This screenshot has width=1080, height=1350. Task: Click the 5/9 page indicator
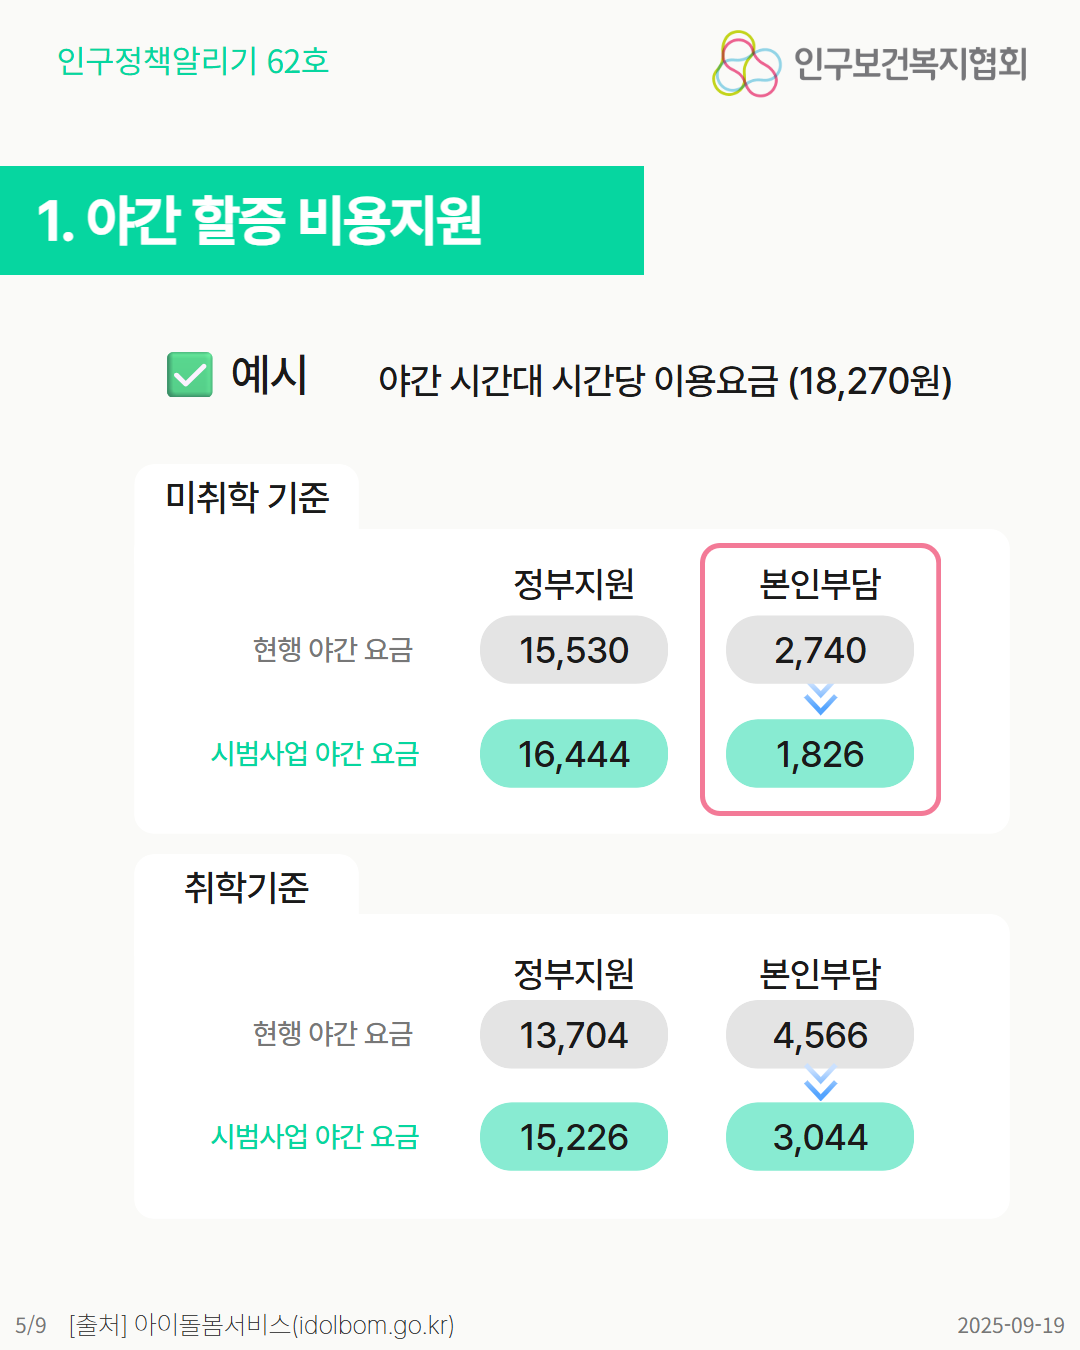[x=31, y=1326]
